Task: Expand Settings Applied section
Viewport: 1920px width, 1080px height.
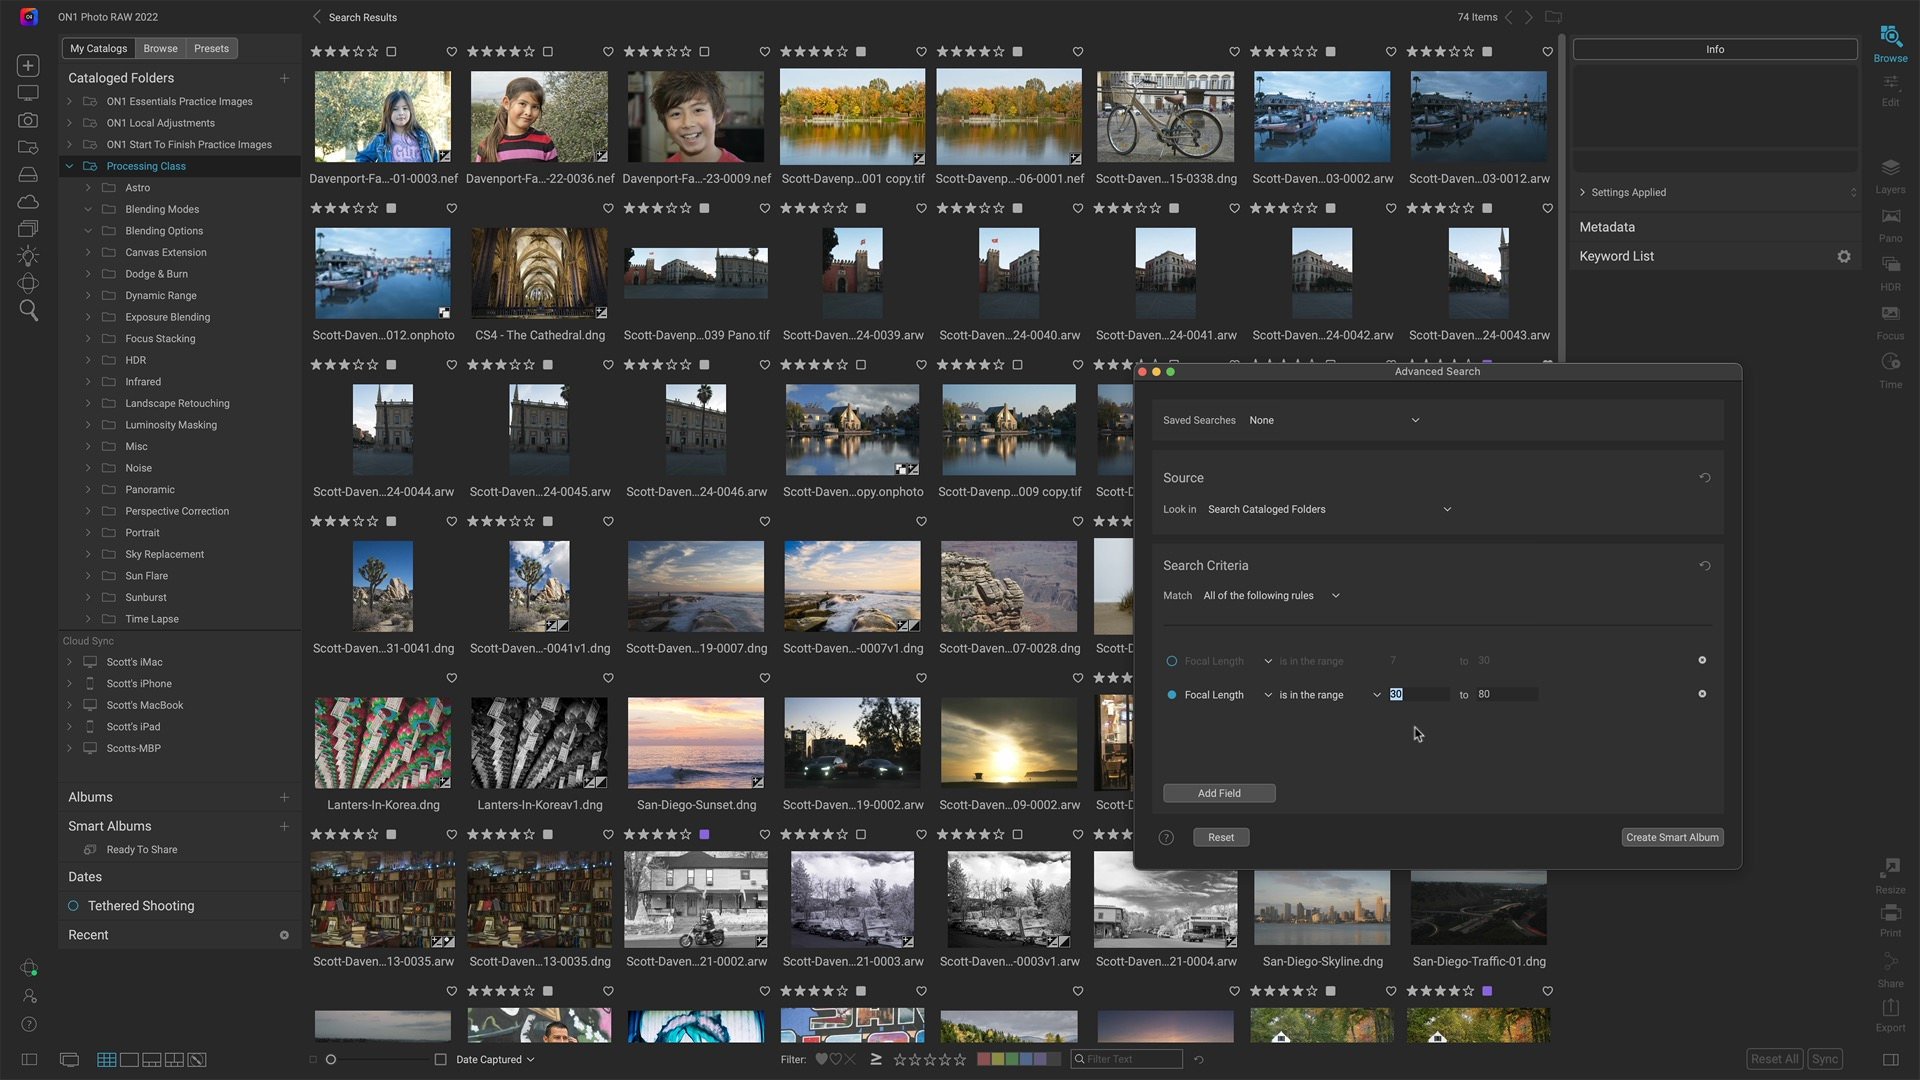Action: pyautogui.click(x=1581, y=192)
